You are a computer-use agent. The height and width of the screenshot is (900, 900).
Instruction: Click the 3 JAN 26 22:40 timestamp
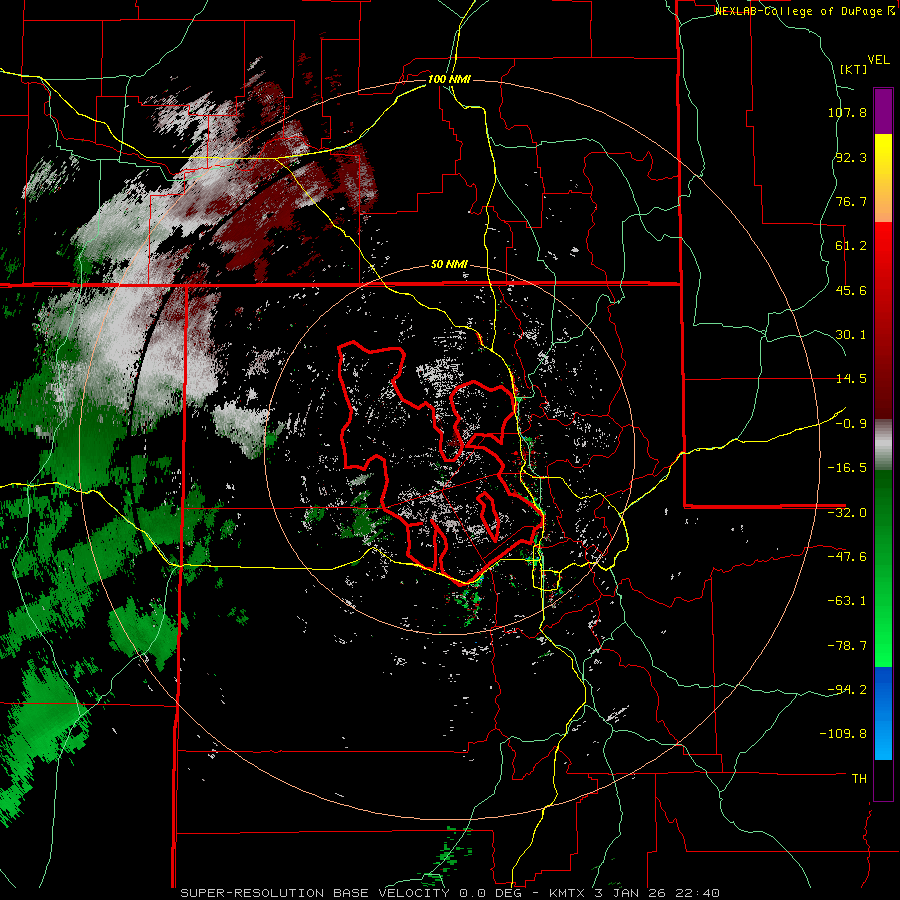coord(657,893)
